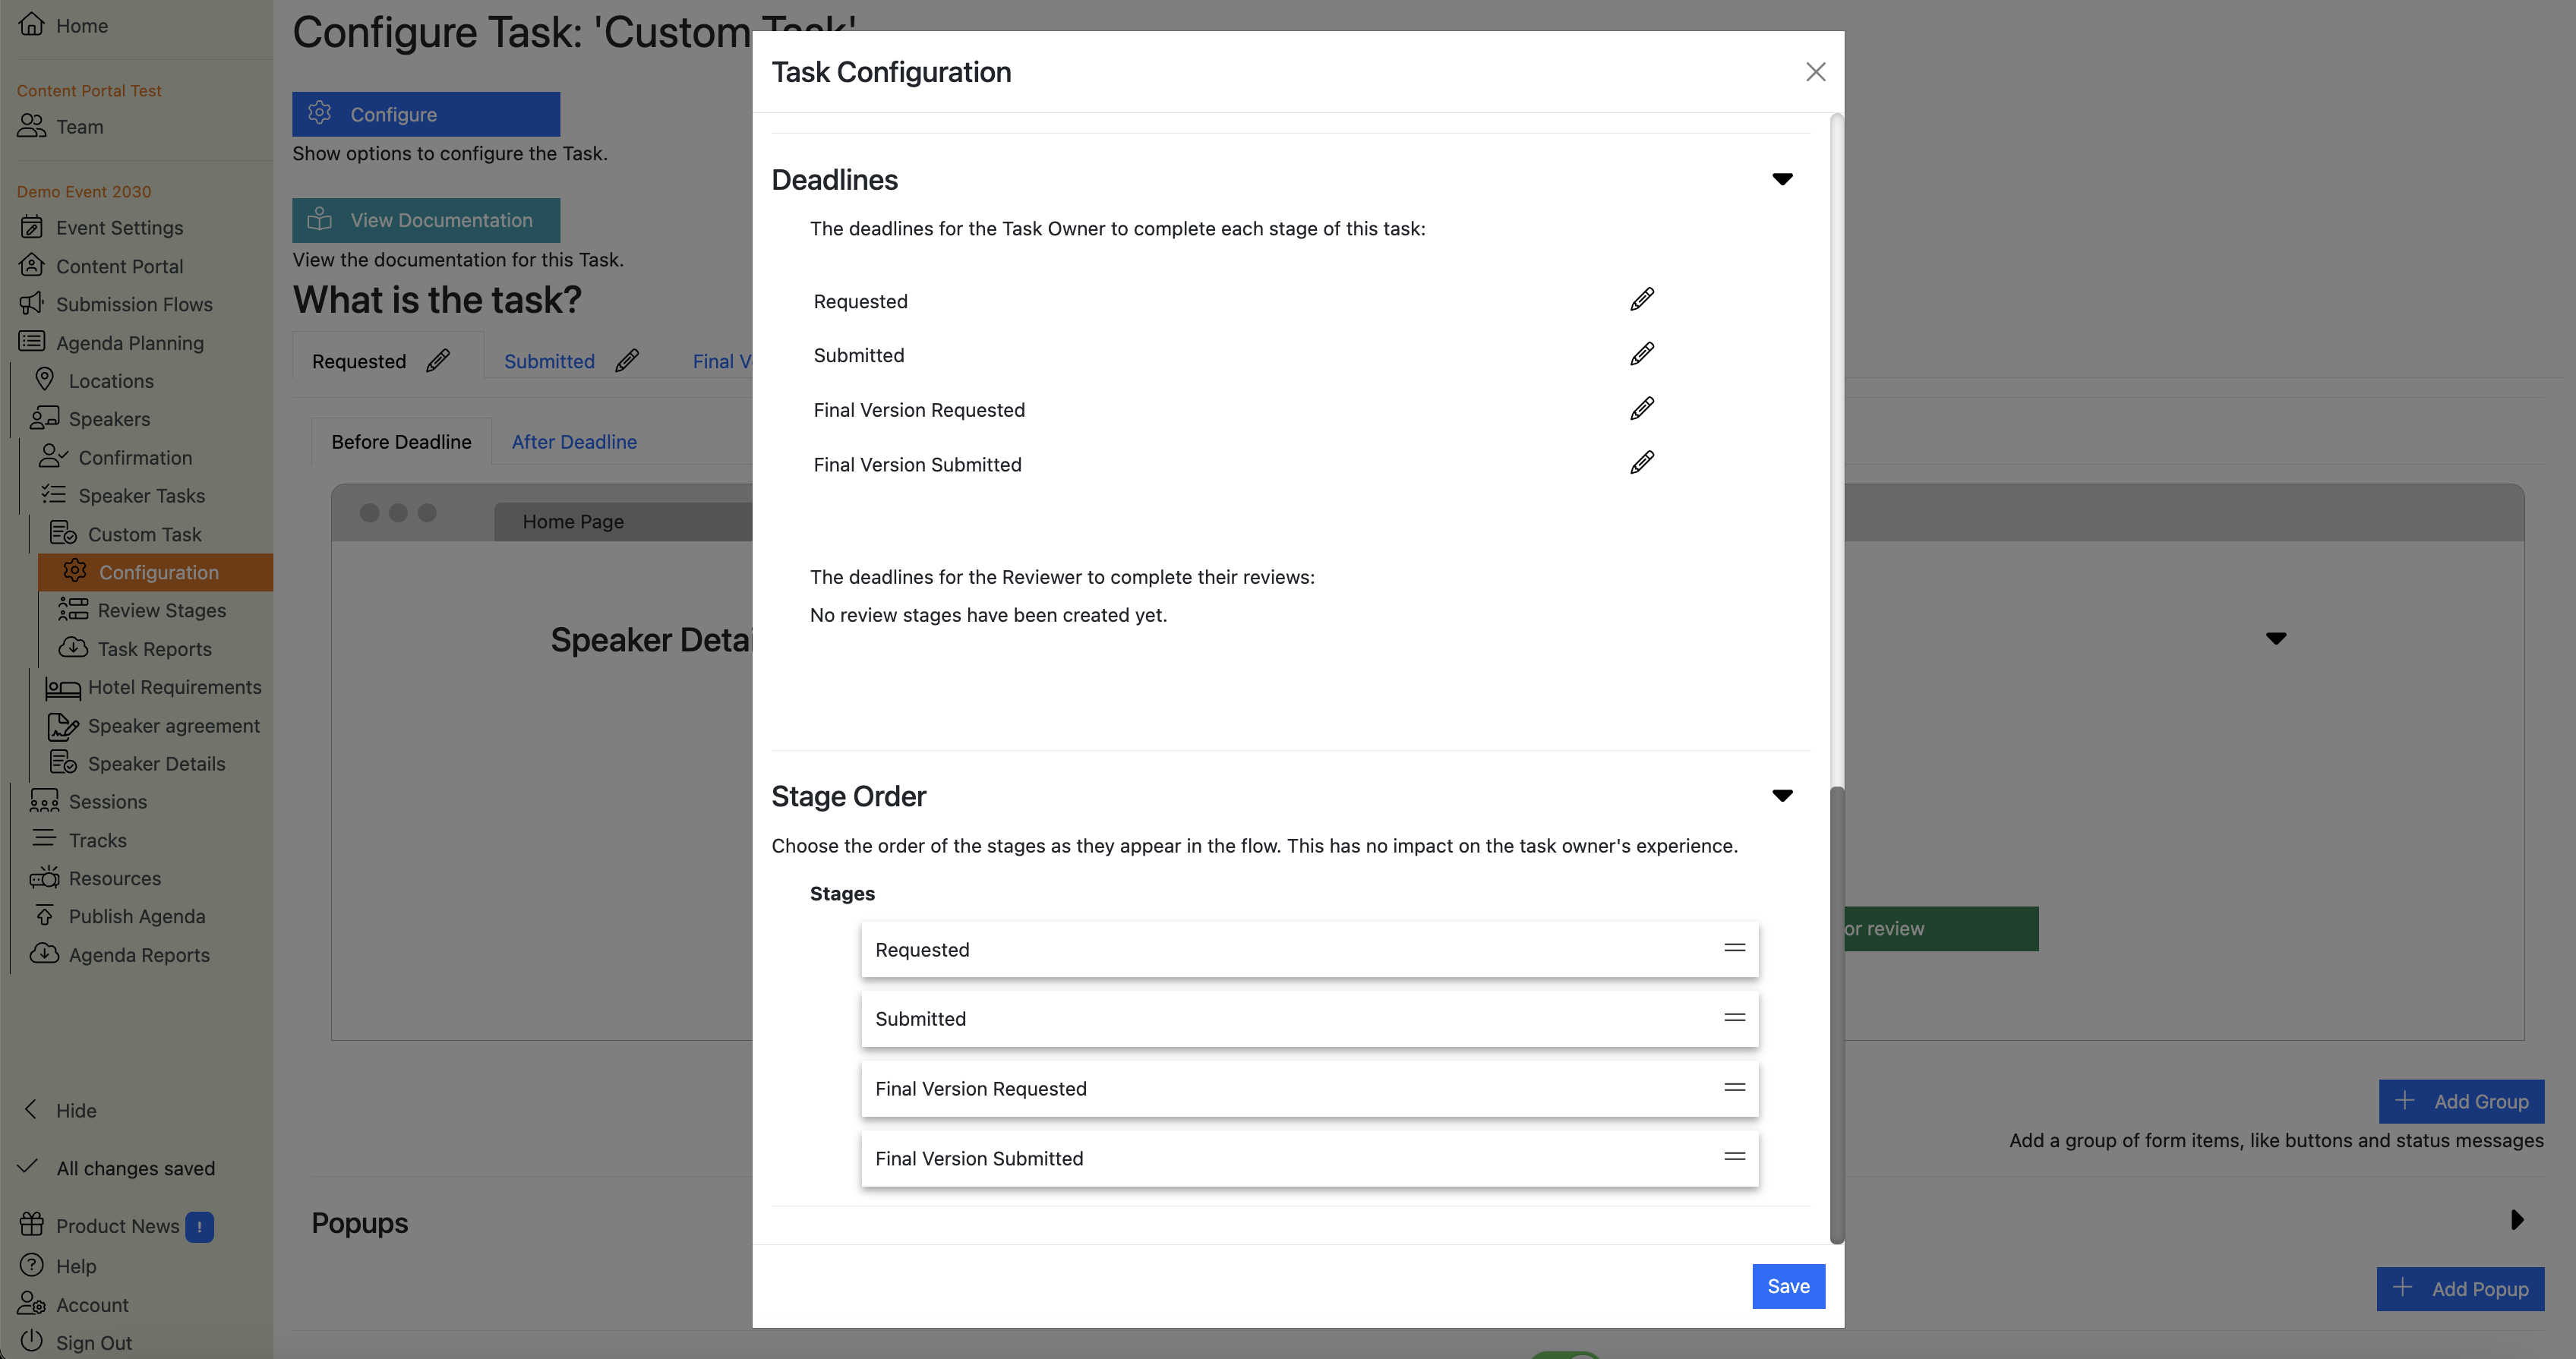Switch to After Deadline tab

574,442
